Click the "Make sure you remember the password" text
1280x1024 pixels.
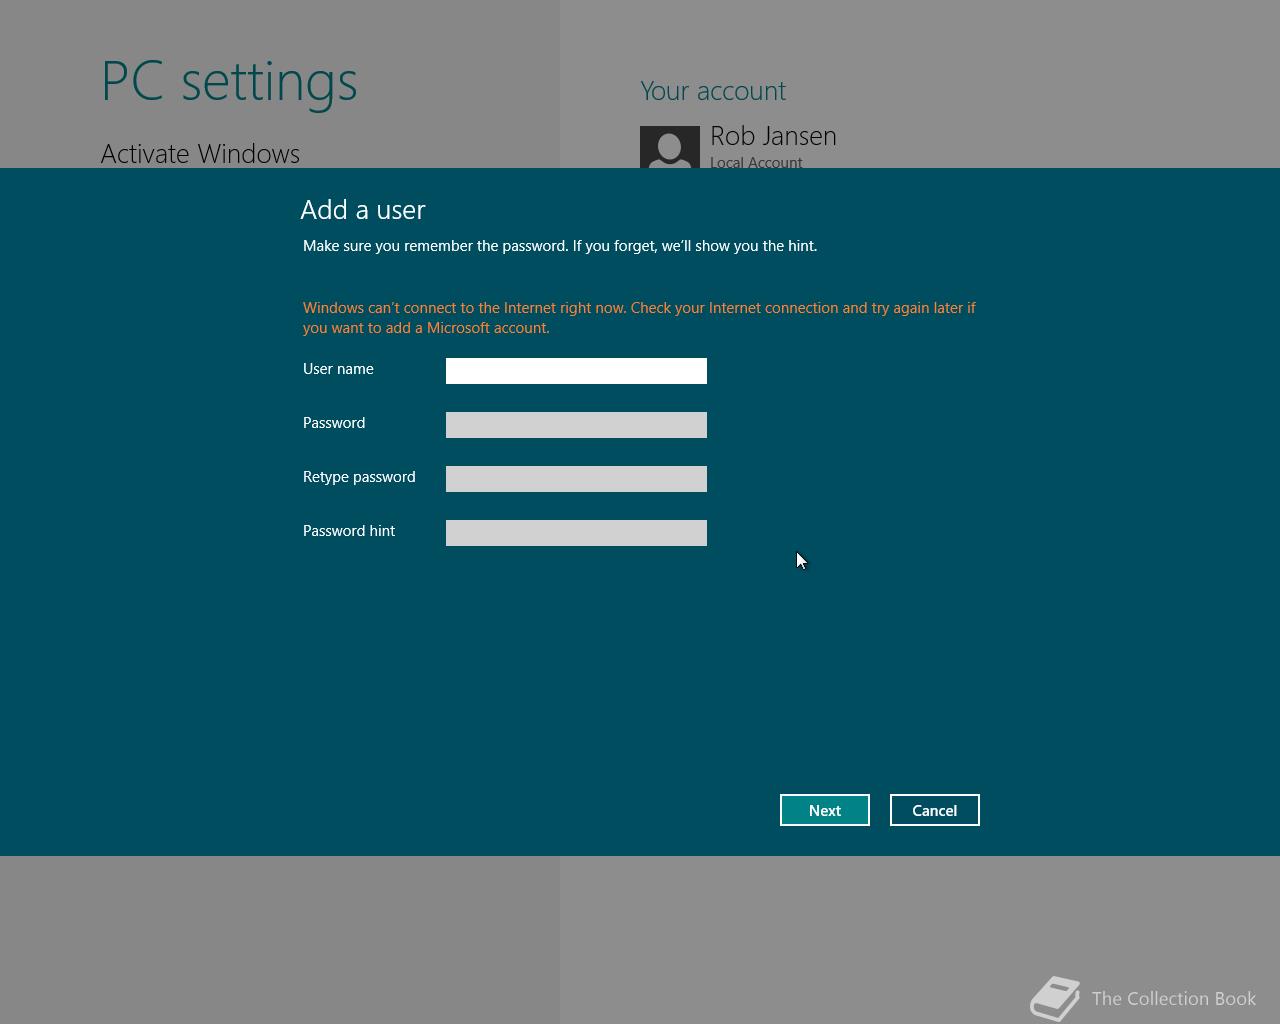pyautogui.click(x=560, y=246)
